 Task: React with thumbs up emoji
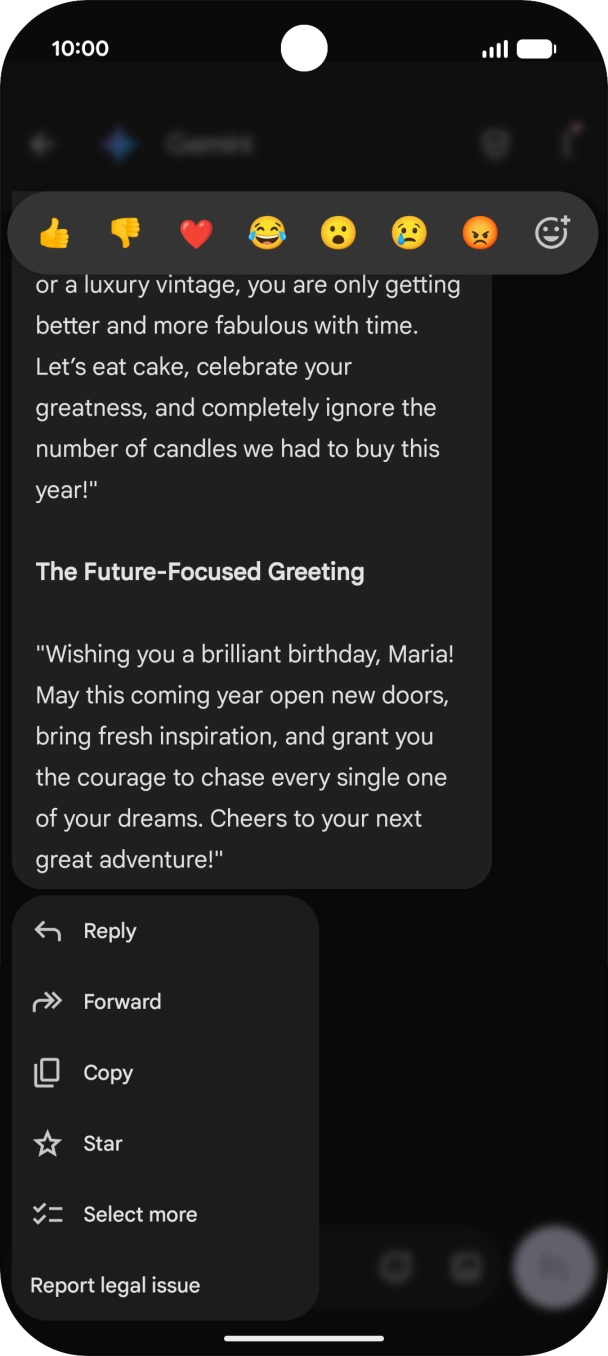click(54, 234)
